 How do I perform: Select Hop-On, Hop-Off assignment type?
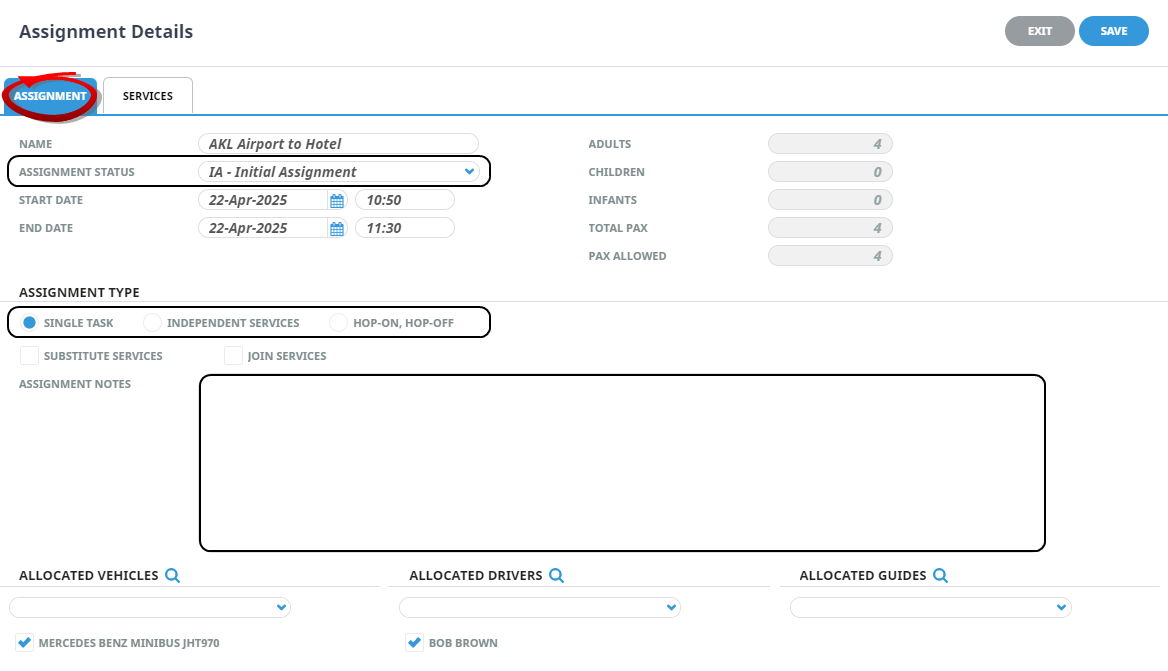[x=338, y=323]
